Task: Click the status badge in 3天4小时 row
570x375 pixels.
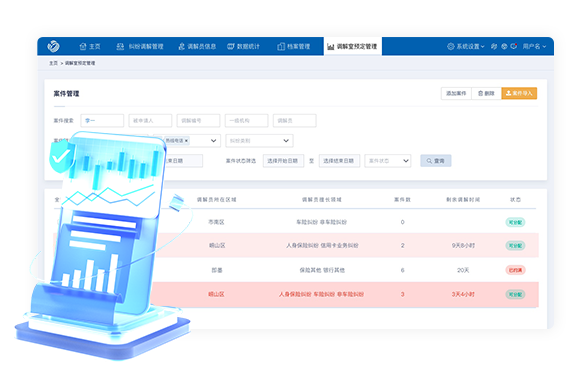Action: [515, 294]
